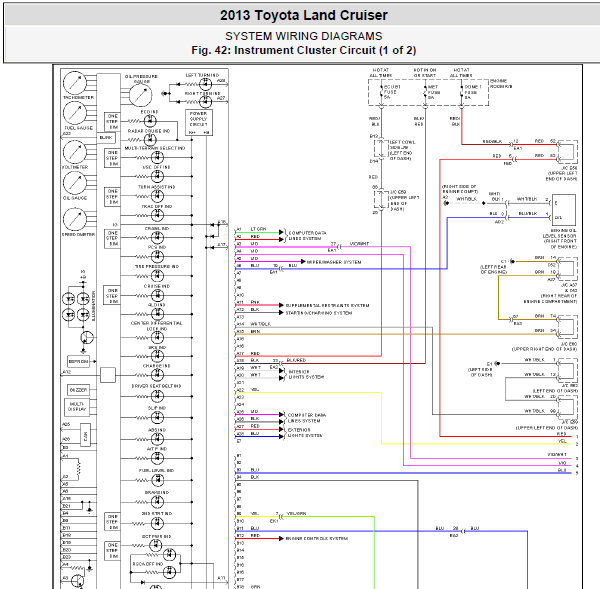Image resolution: width=600 pixels, height=589 pixels.
Task: Click the "HOT IN ON OR START" label
Action: tap(425, 73)
